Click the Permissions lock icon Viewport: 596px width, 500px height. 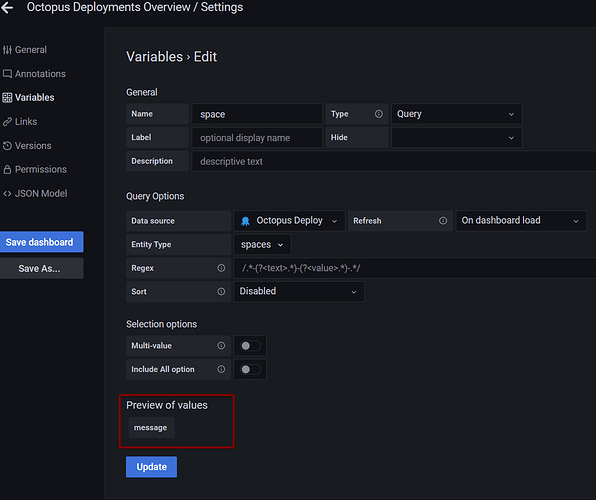point(7,170)
